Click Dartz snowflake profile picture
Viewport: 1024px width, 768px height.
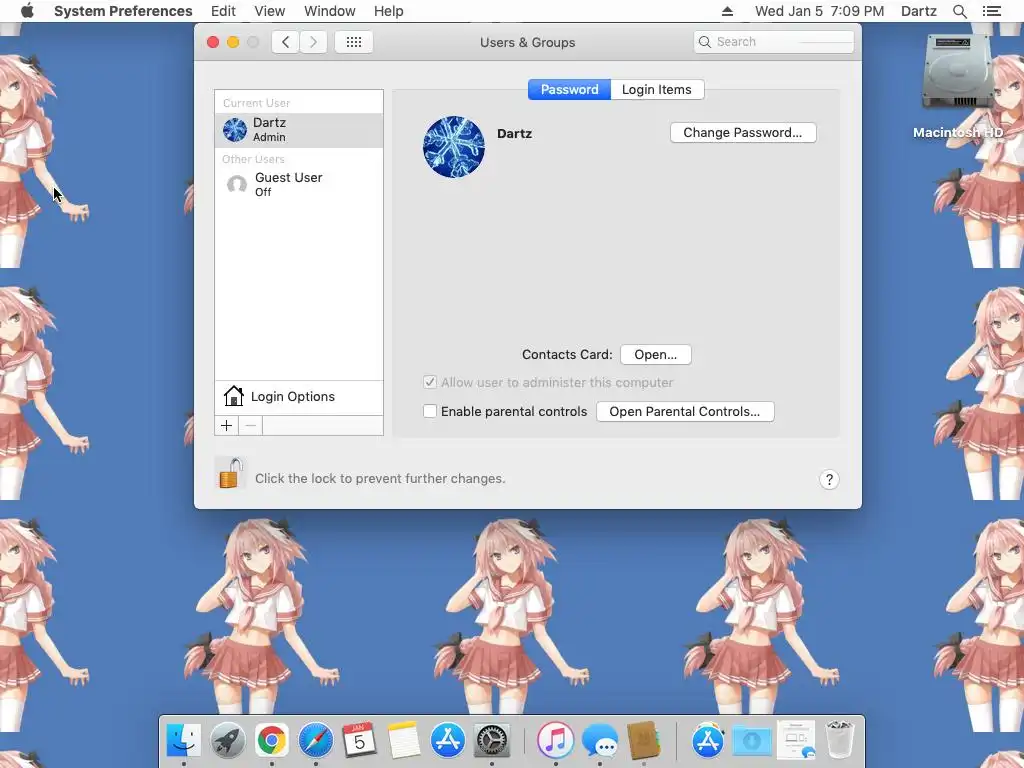click(x=454, y=147)
